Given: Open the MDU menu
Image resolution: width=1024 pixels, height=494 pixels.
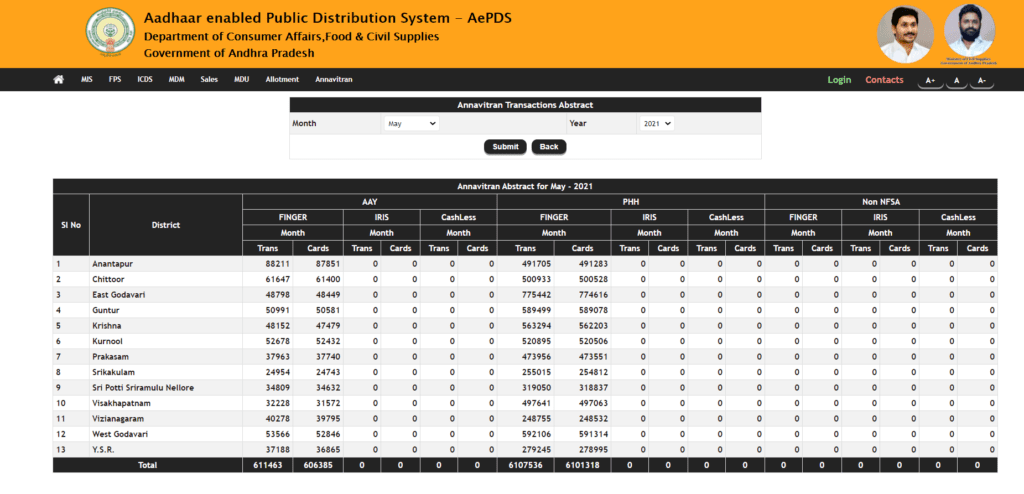Looking at the screenshot, I should click(242, 80).
